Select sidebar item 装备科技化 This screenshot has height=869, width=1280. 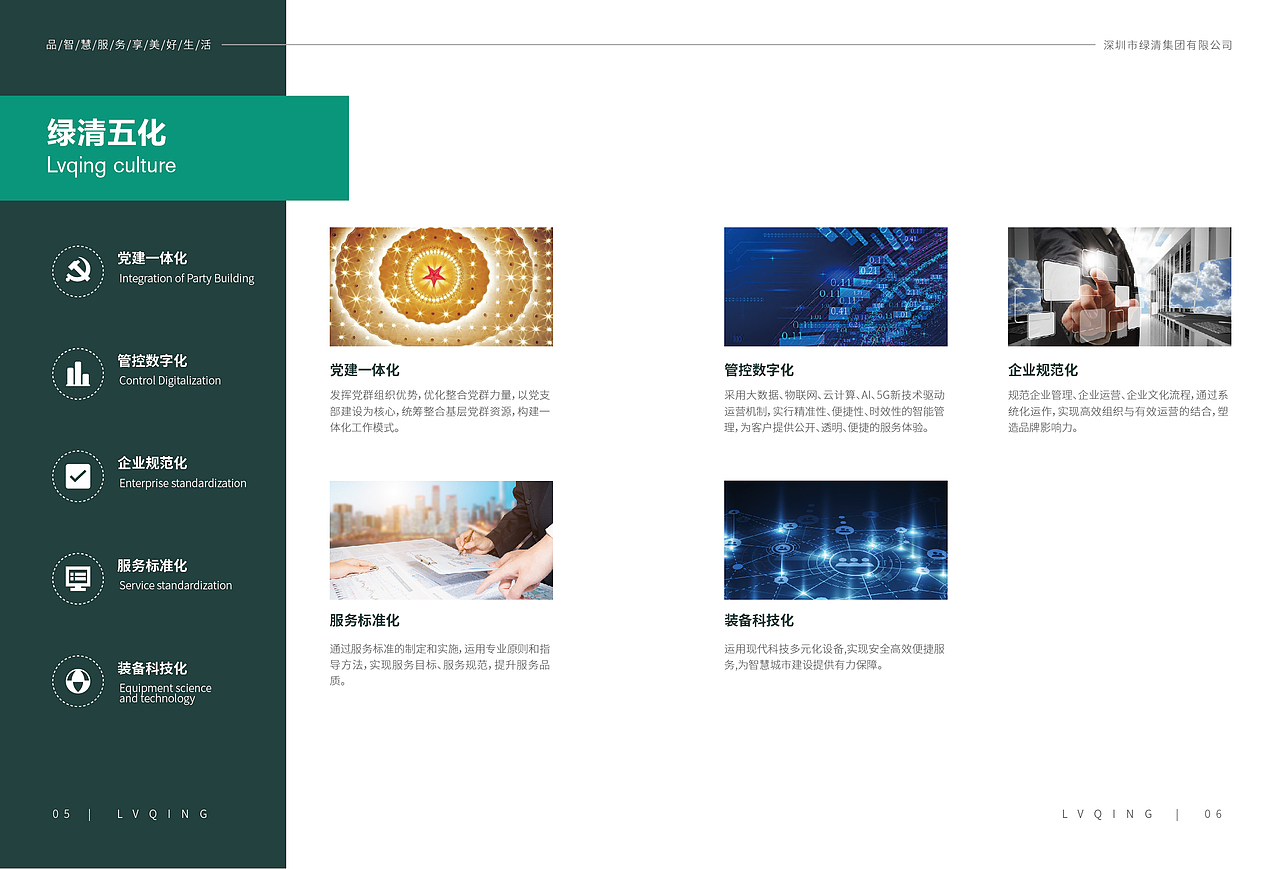152,668
